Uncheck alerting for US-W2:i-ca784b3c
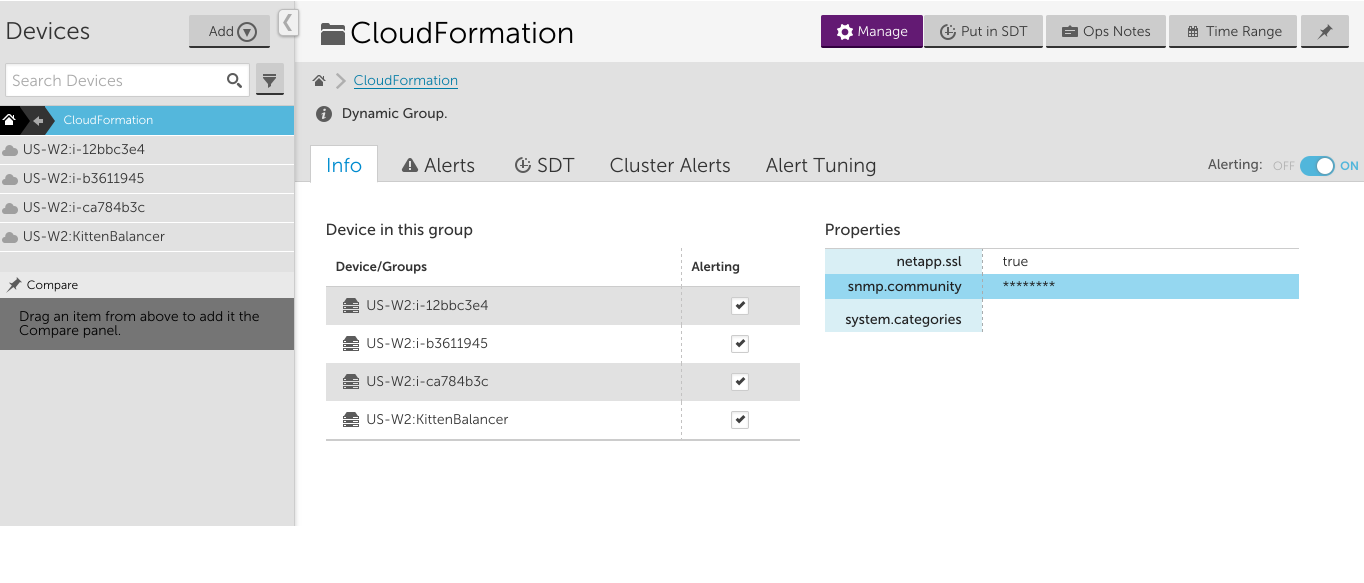 pos(740,382)
